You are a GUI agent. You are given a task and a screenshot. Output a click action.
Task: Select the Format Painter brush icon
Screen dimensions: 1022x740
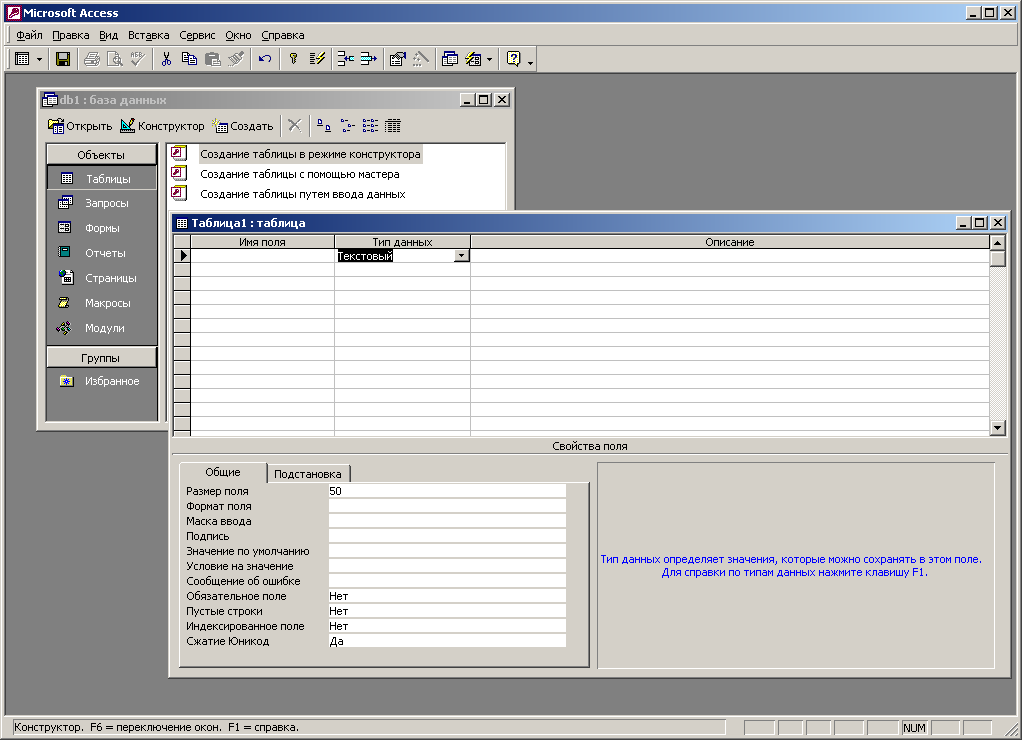click(x=236, y=59)
